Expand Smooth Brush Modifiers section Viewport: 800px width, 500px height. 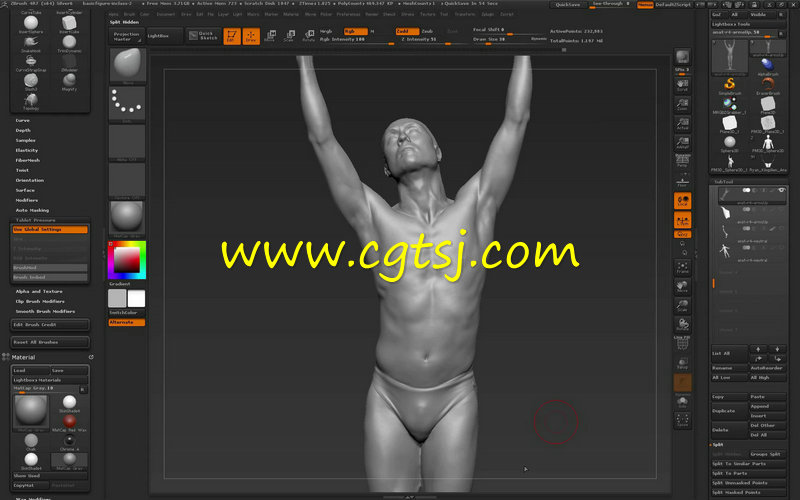point(45,311)
